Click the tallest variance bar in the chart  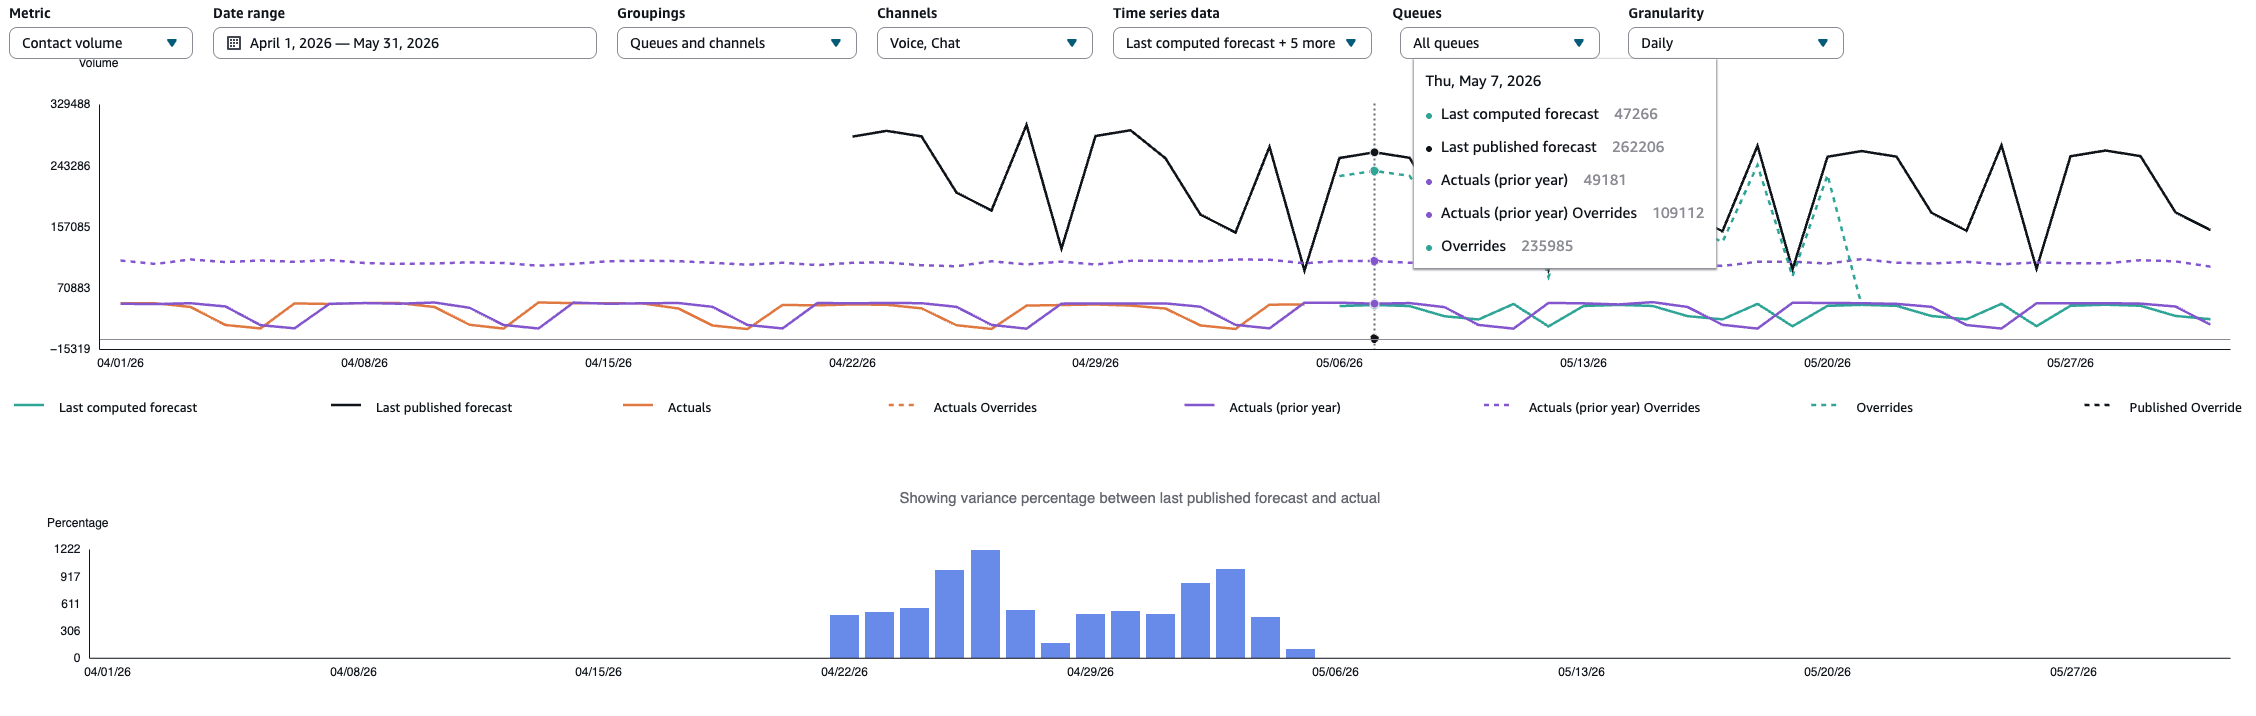click(x=985, y=604)
